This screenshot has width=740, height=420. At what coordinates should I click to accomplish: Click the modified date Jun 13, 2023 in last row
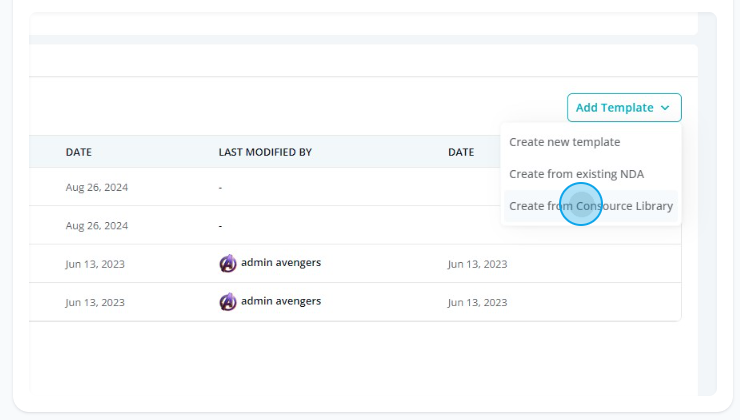[x=478, y=302]
